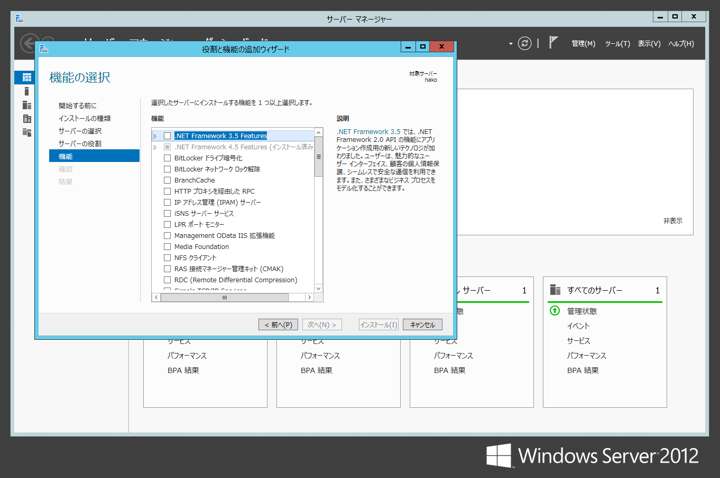This screenshot has height=478, width=720.
Task: Open すべてのサーバー tile header
Action: (605, 290)
